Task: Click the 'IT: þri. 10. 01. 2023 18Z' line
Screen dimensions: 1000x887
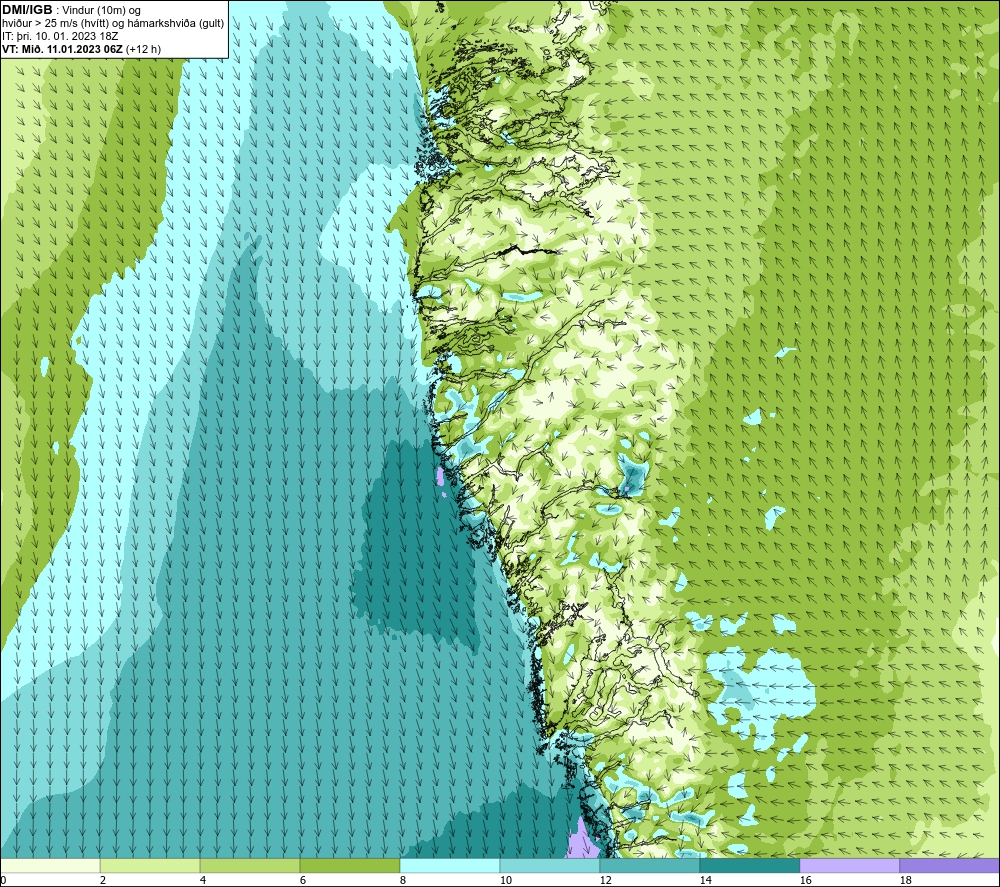Action: (x=60, y=36)
